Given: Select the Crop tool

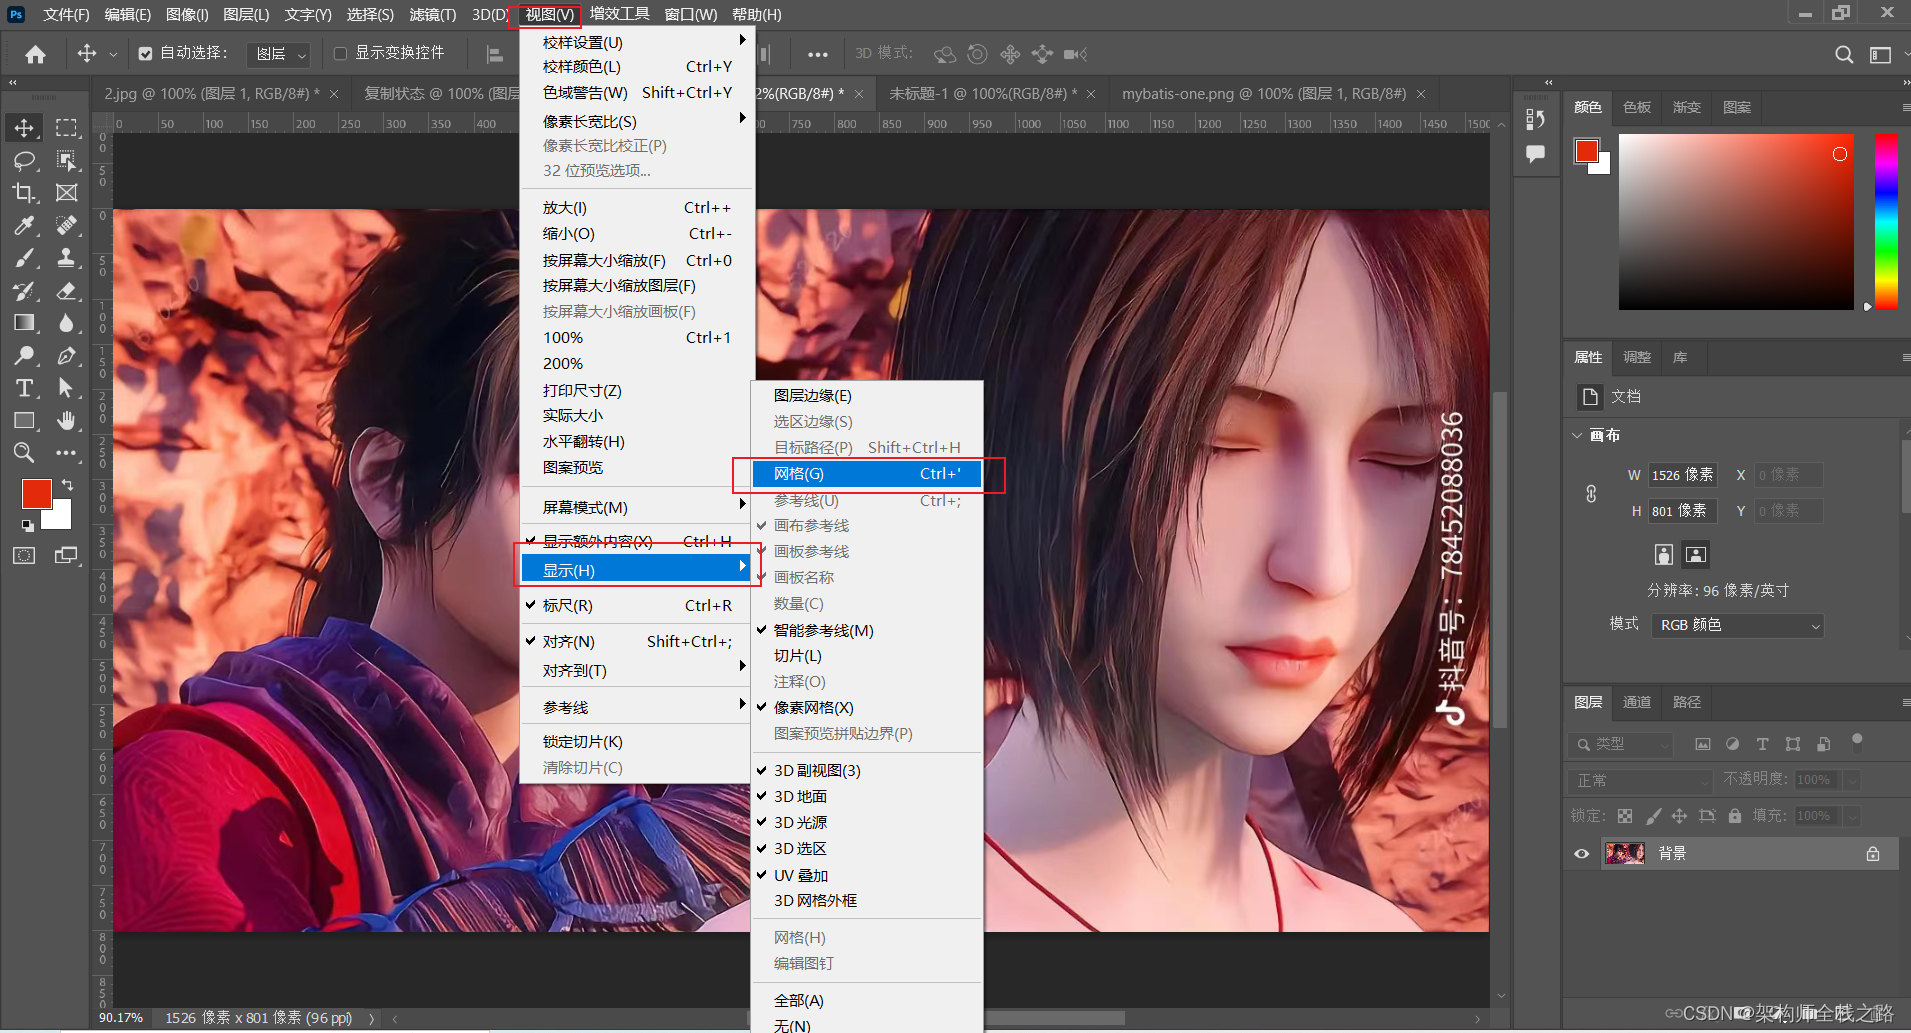Looking at the screenshot, I should [24, 193].
